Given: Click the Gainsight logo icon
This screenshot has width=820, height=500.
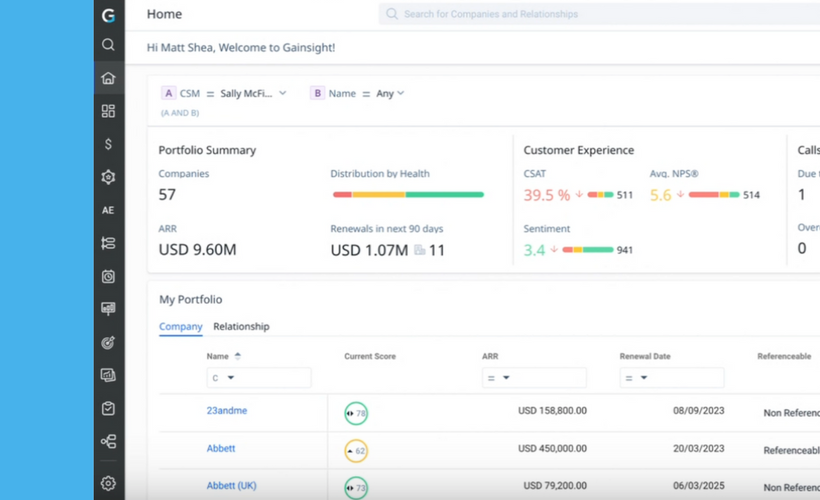Looking at the screenshot, I should [108, 15].
